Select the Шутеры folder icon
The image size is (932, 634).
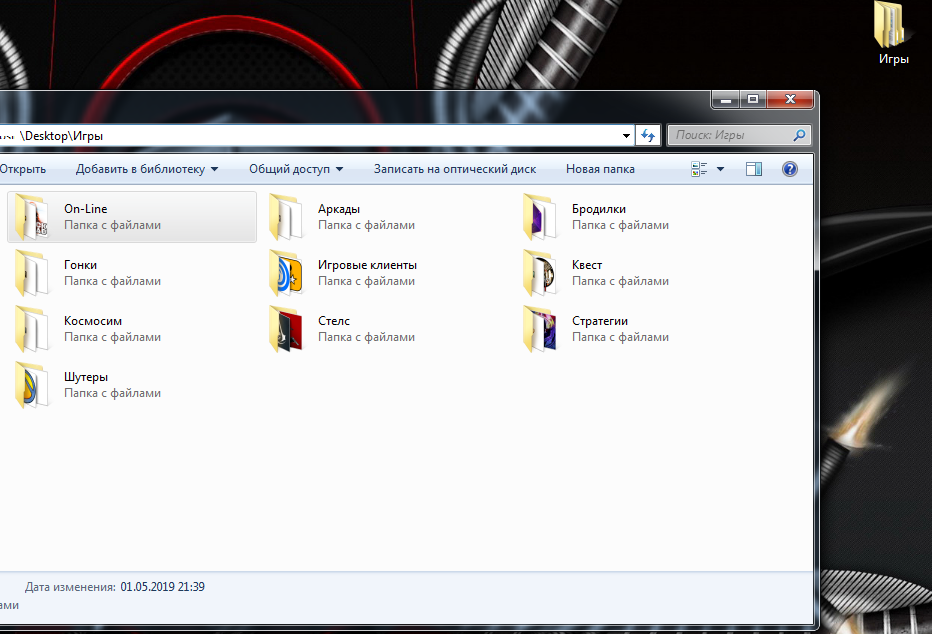pos(32,385)
